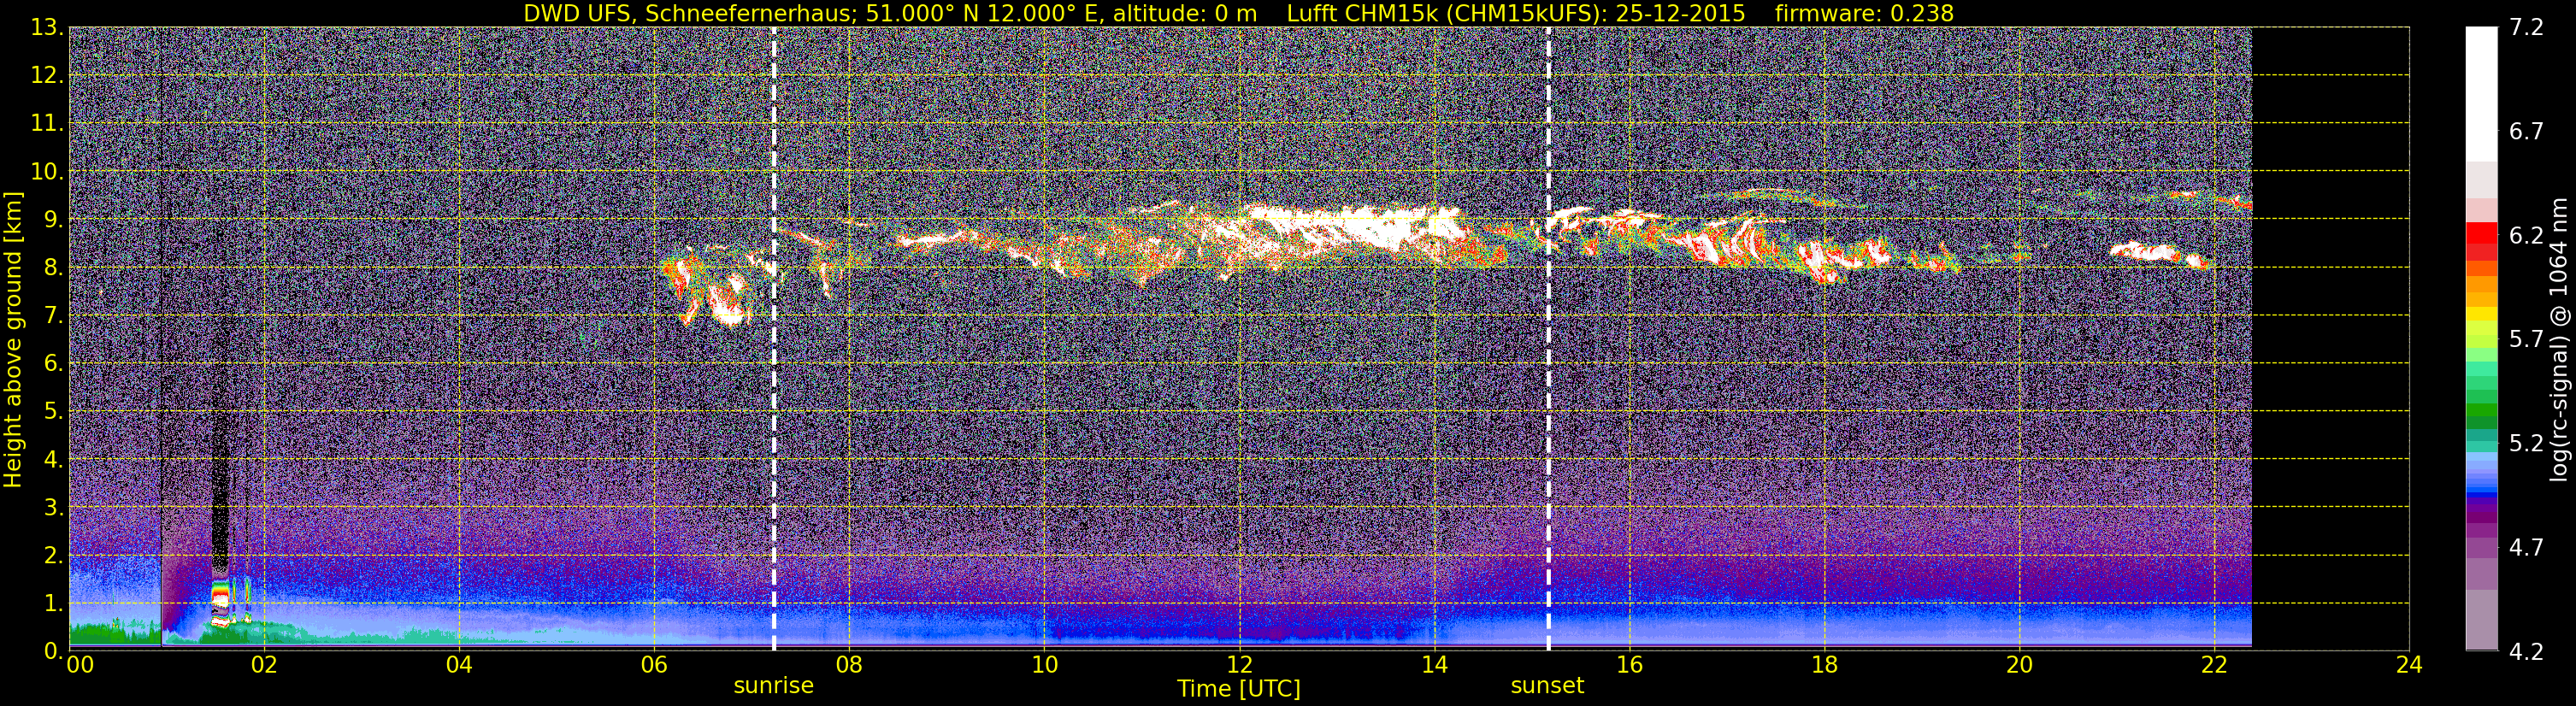The width and height of the screenshot is (2576, 706).
Task: Click the height tick label '1.'
Action: click(52, 603)
